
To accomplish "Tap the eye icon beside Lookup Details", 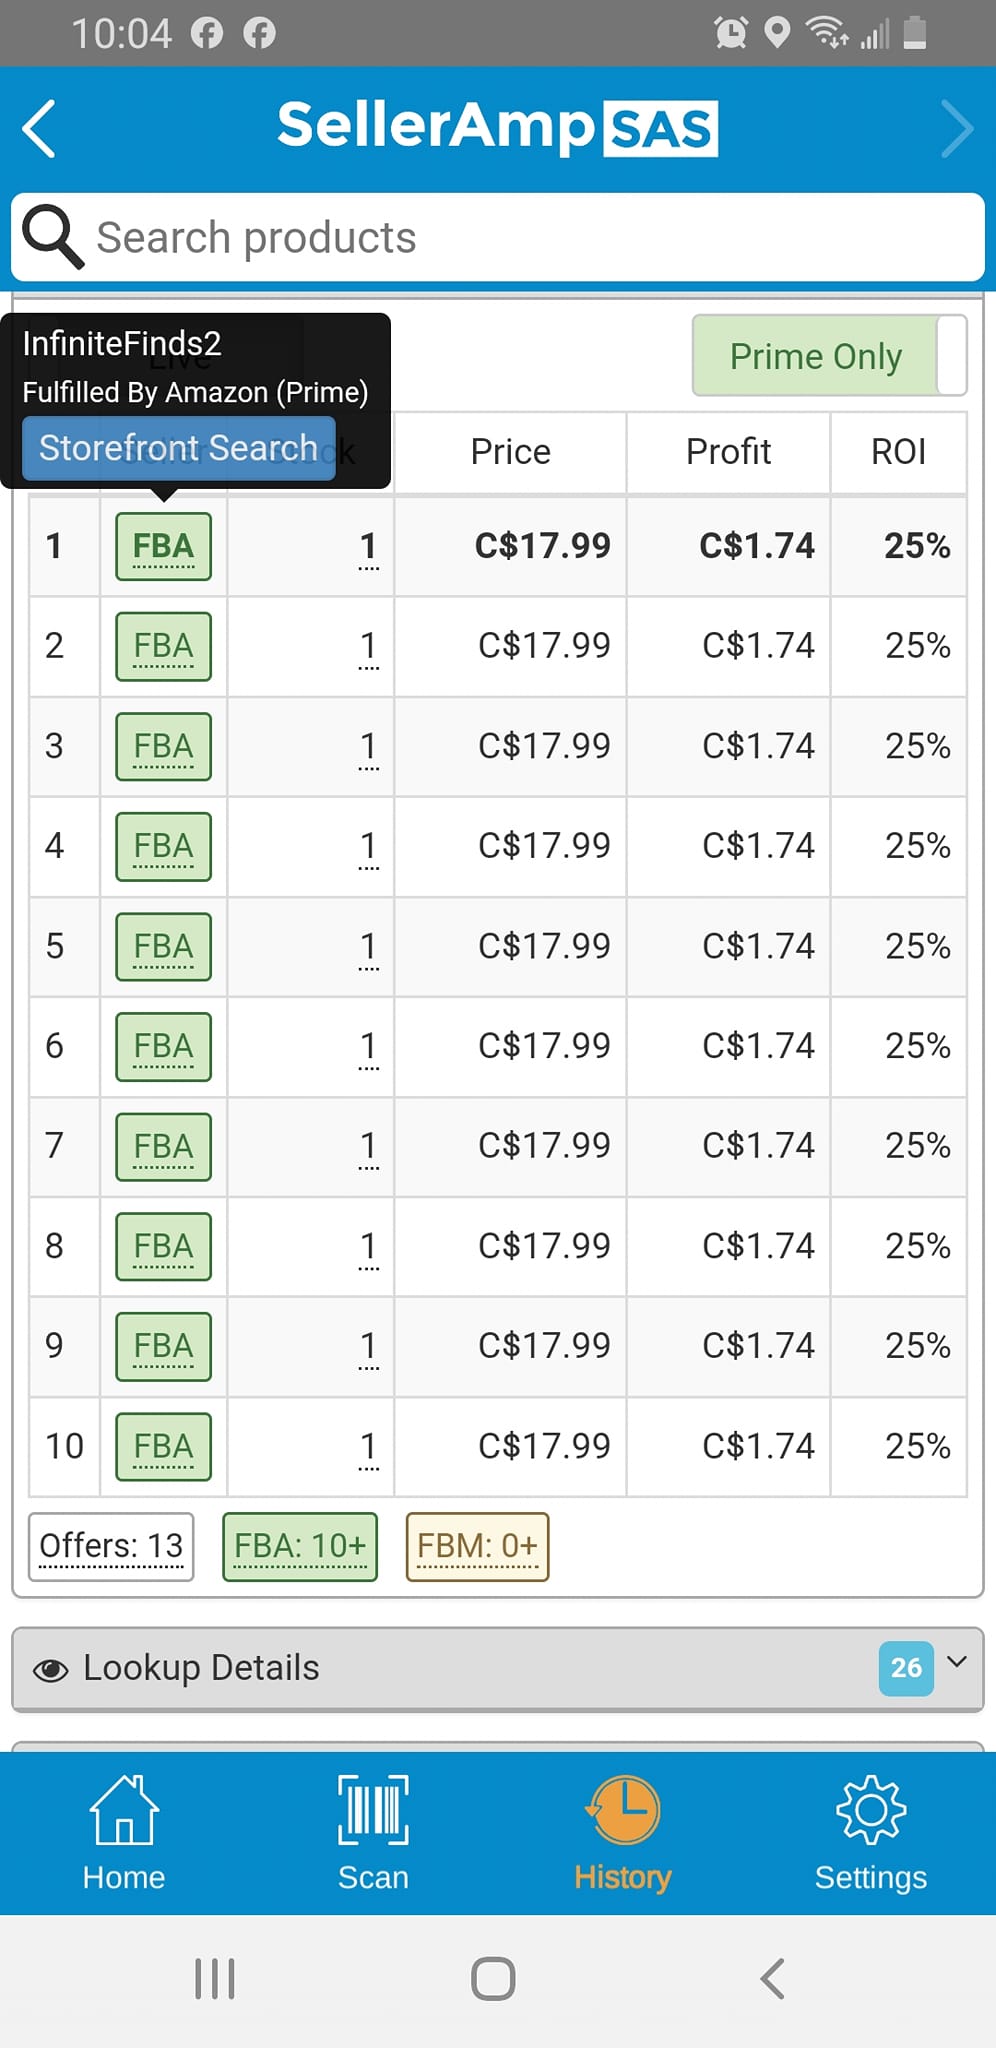I will (x=50, y=1670).
